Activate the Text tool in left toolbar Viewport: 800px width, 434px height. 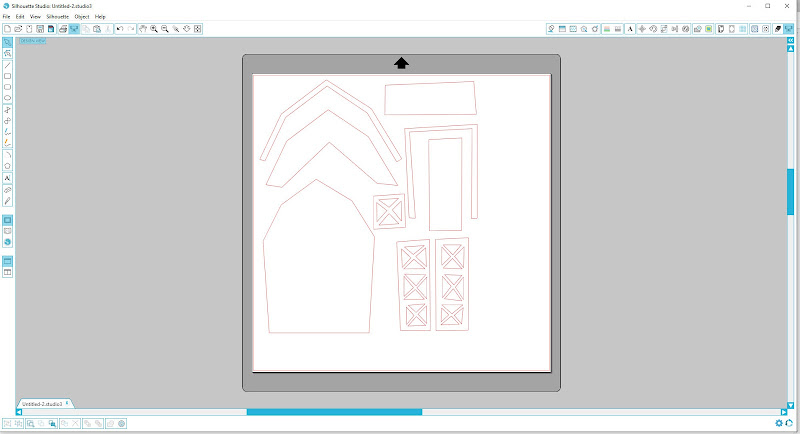(8, 177)
